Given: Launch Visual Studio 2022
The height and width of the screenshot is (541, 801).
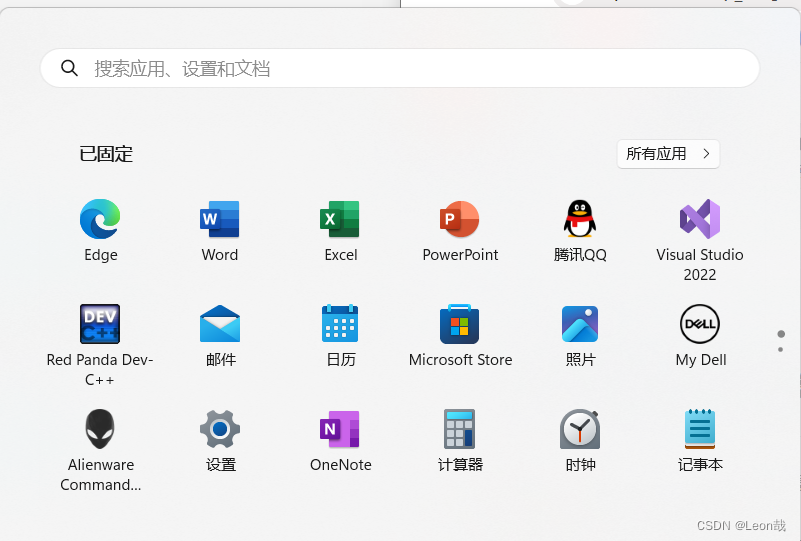Looking at the screenshot, I should pos(700,219).
